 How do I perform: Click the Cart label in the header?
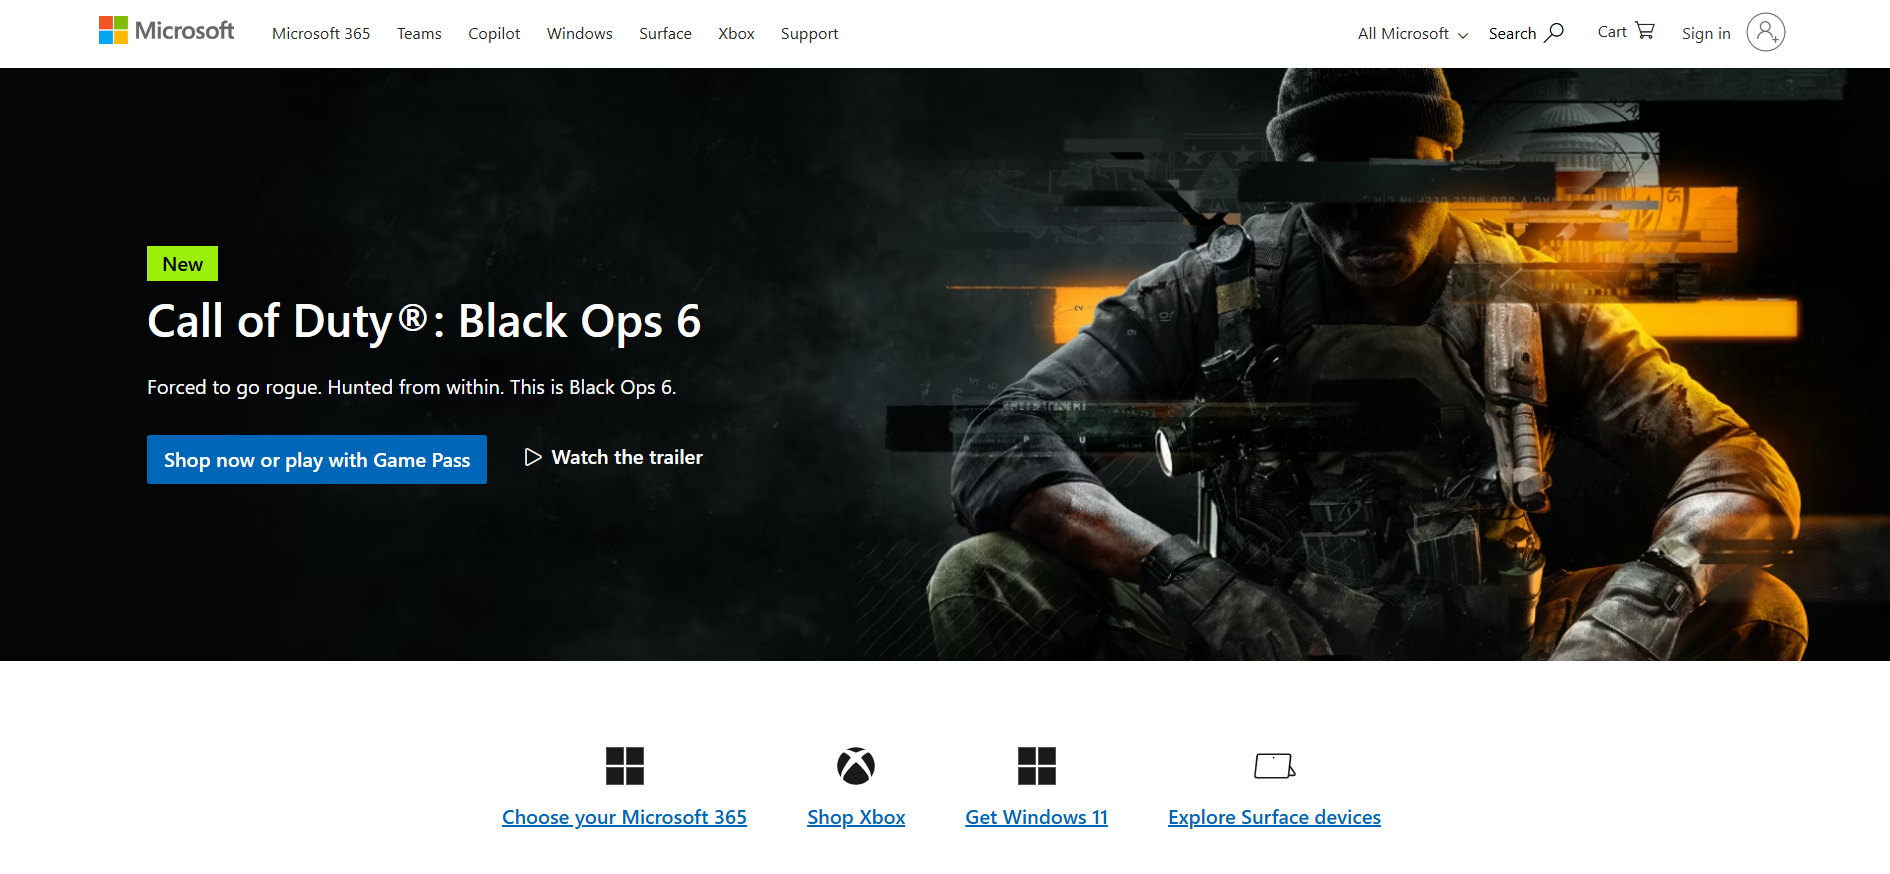(1612, 32)
